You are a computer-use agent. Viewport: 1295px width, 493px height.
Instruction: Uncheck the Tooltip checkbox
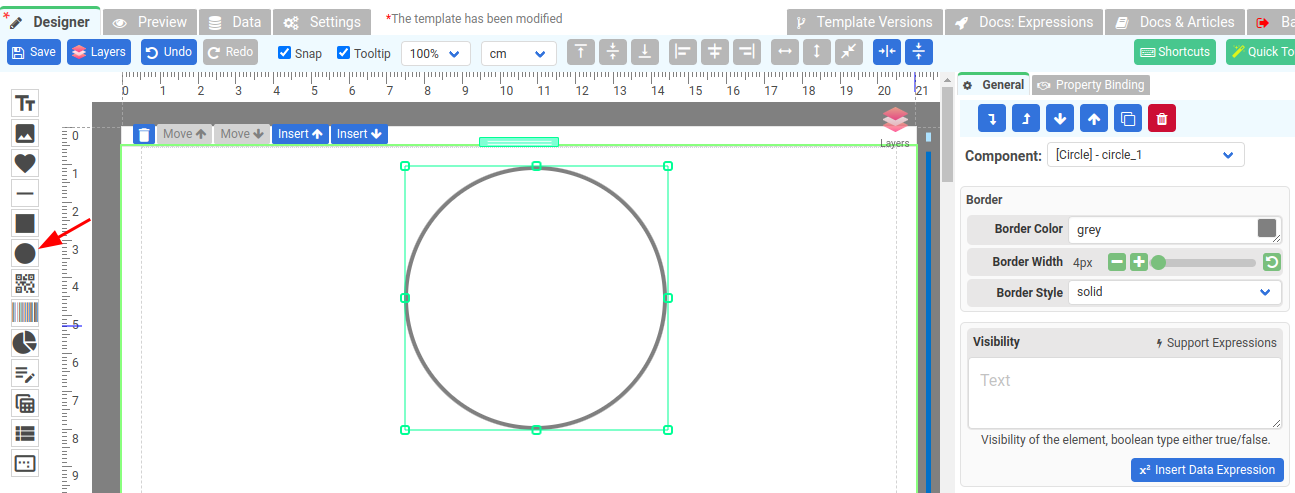(344, 53)
